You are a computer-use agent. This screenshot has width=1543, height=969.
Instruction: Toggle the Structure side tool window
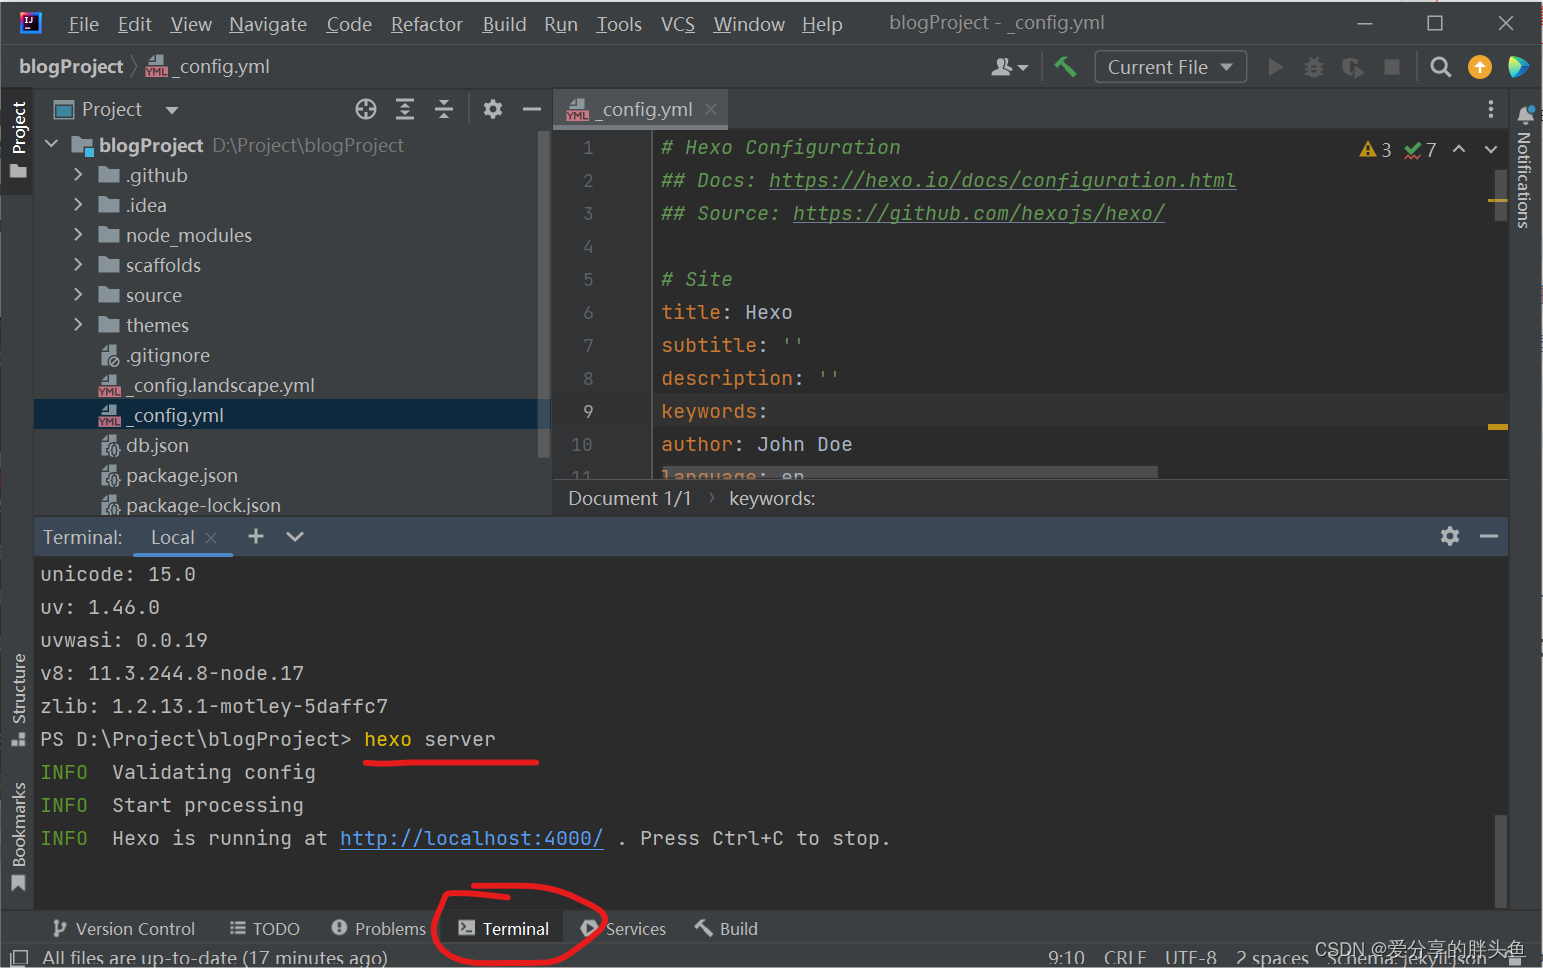click(x=18, y=700)
